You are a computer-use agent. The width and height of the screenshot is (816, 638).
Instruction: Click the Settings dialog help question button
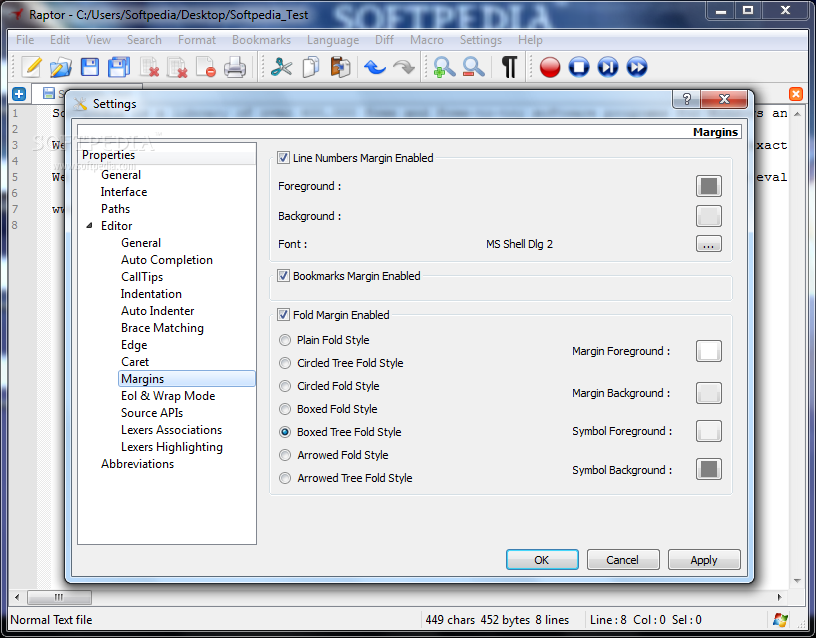(686, 99)
